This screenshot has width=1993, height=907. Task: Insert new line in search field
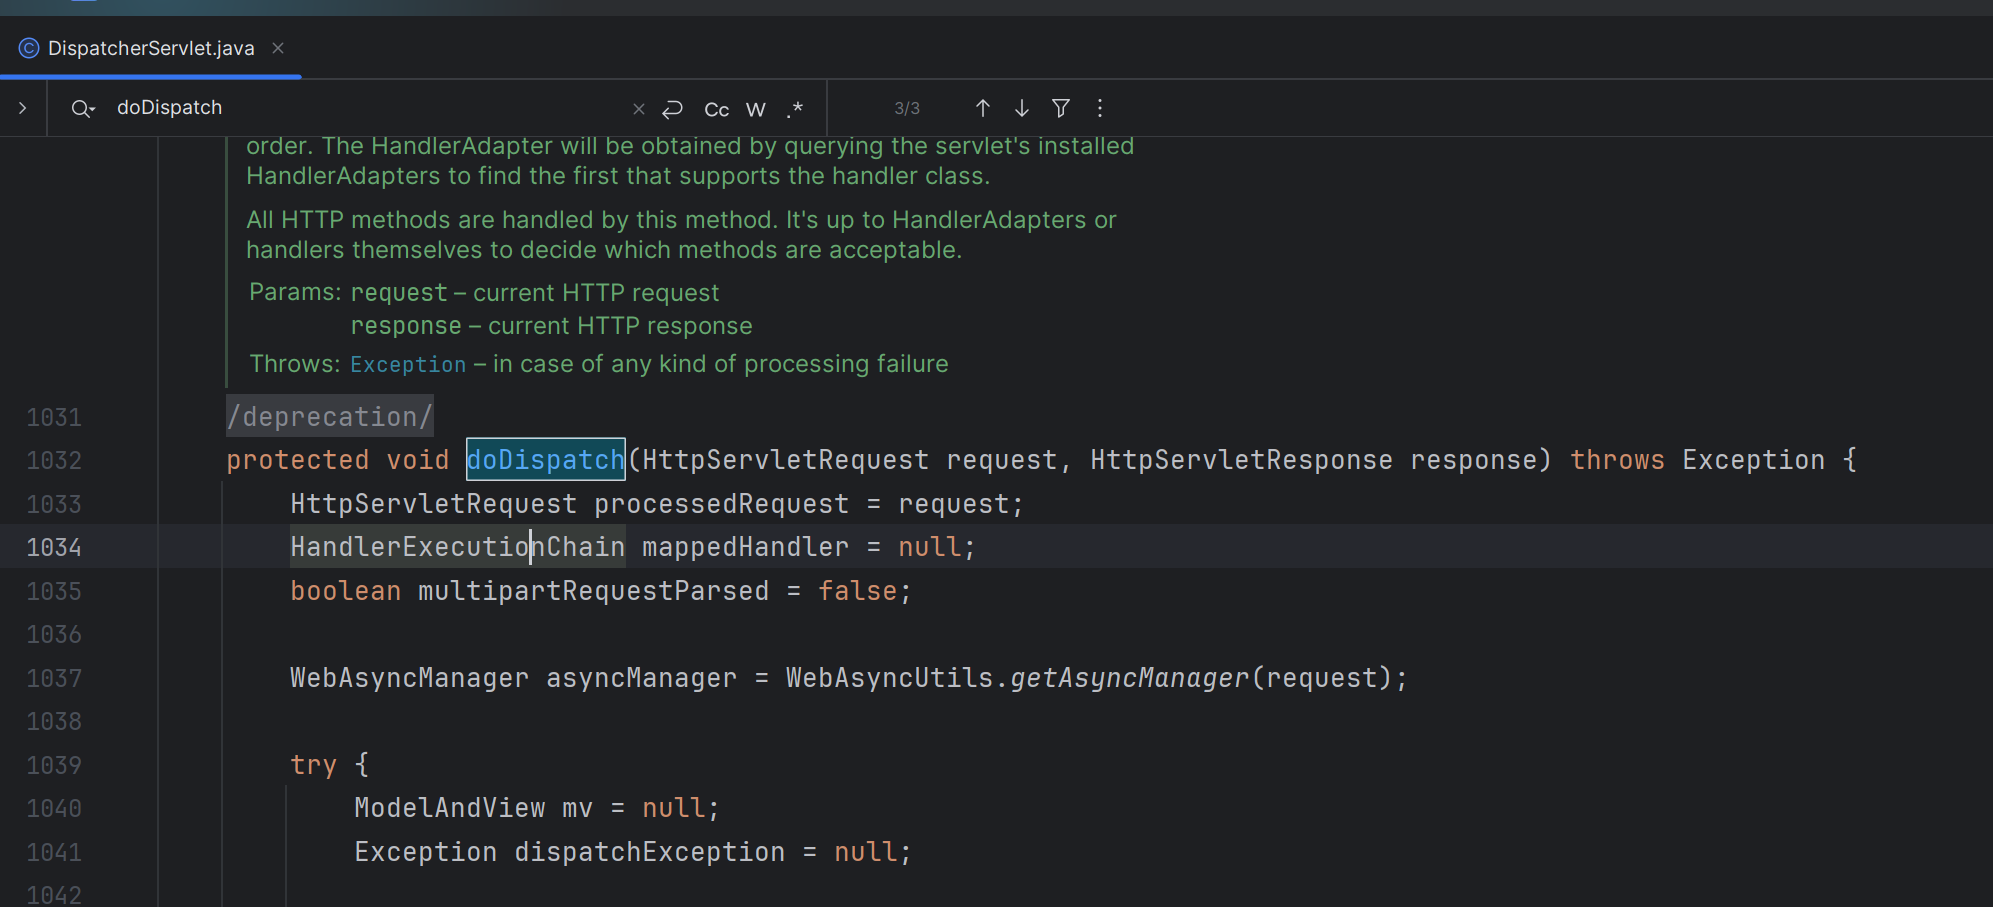pyautogui.click(x=673, y=109)
